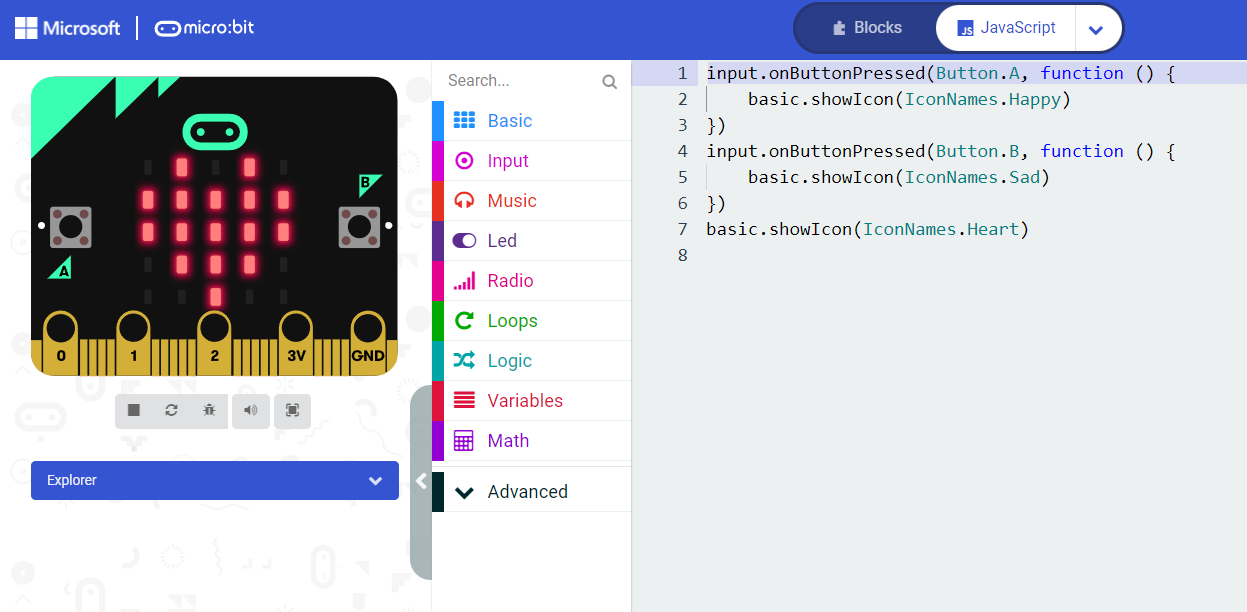Stop the simulator
This screenshot has width=1247, height=612.
pos(134,410)
